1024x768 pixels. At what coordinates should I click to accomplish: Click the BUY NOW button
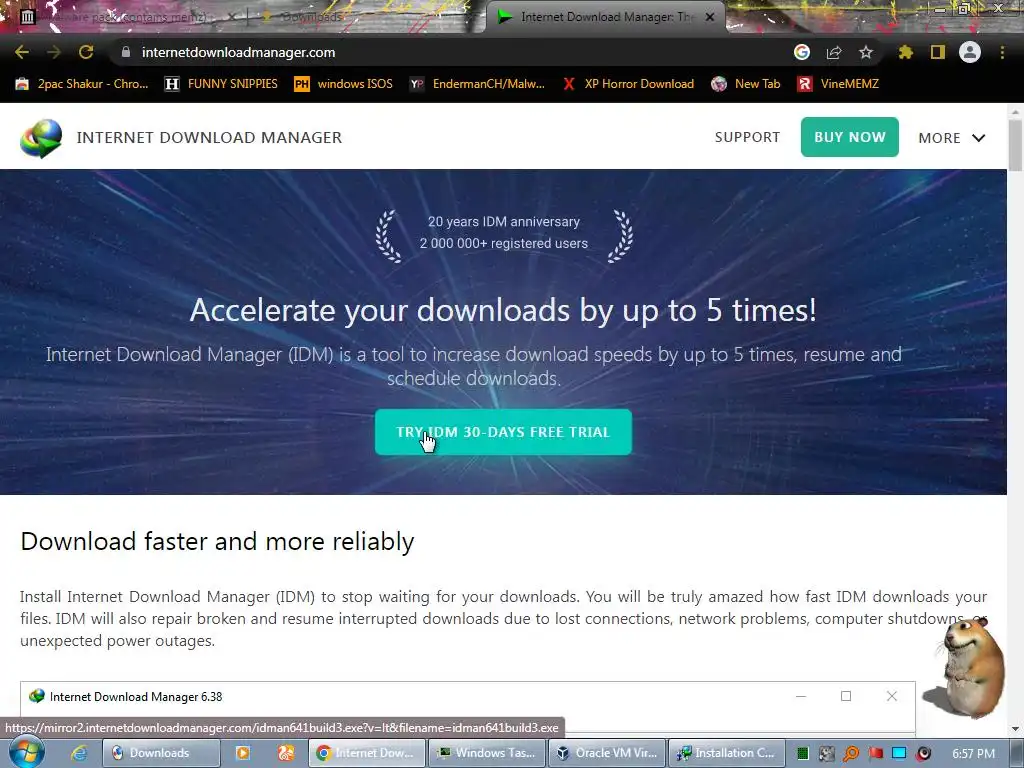(x=850, y=137)
